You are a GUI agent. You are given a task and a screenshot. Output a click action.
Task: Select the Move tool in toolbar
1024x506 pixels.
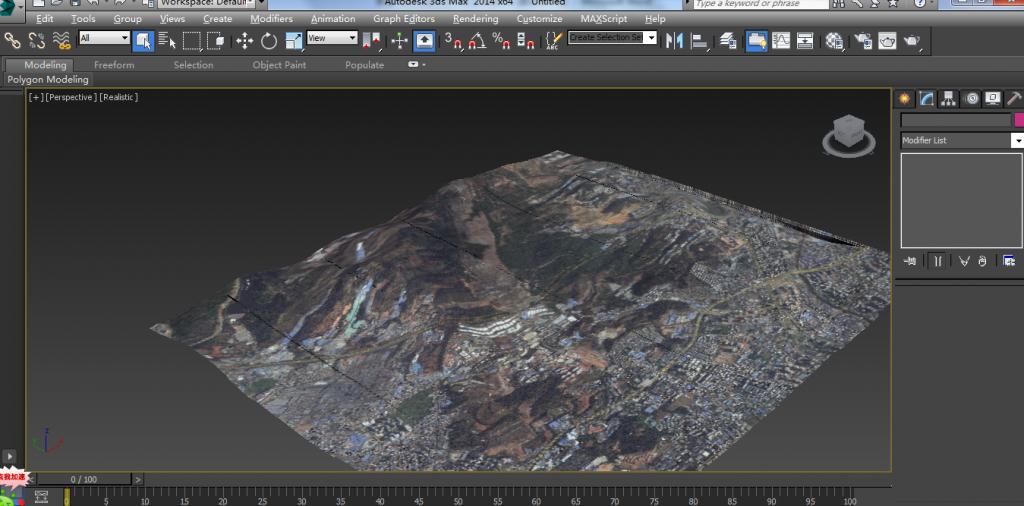click(244, 41)
